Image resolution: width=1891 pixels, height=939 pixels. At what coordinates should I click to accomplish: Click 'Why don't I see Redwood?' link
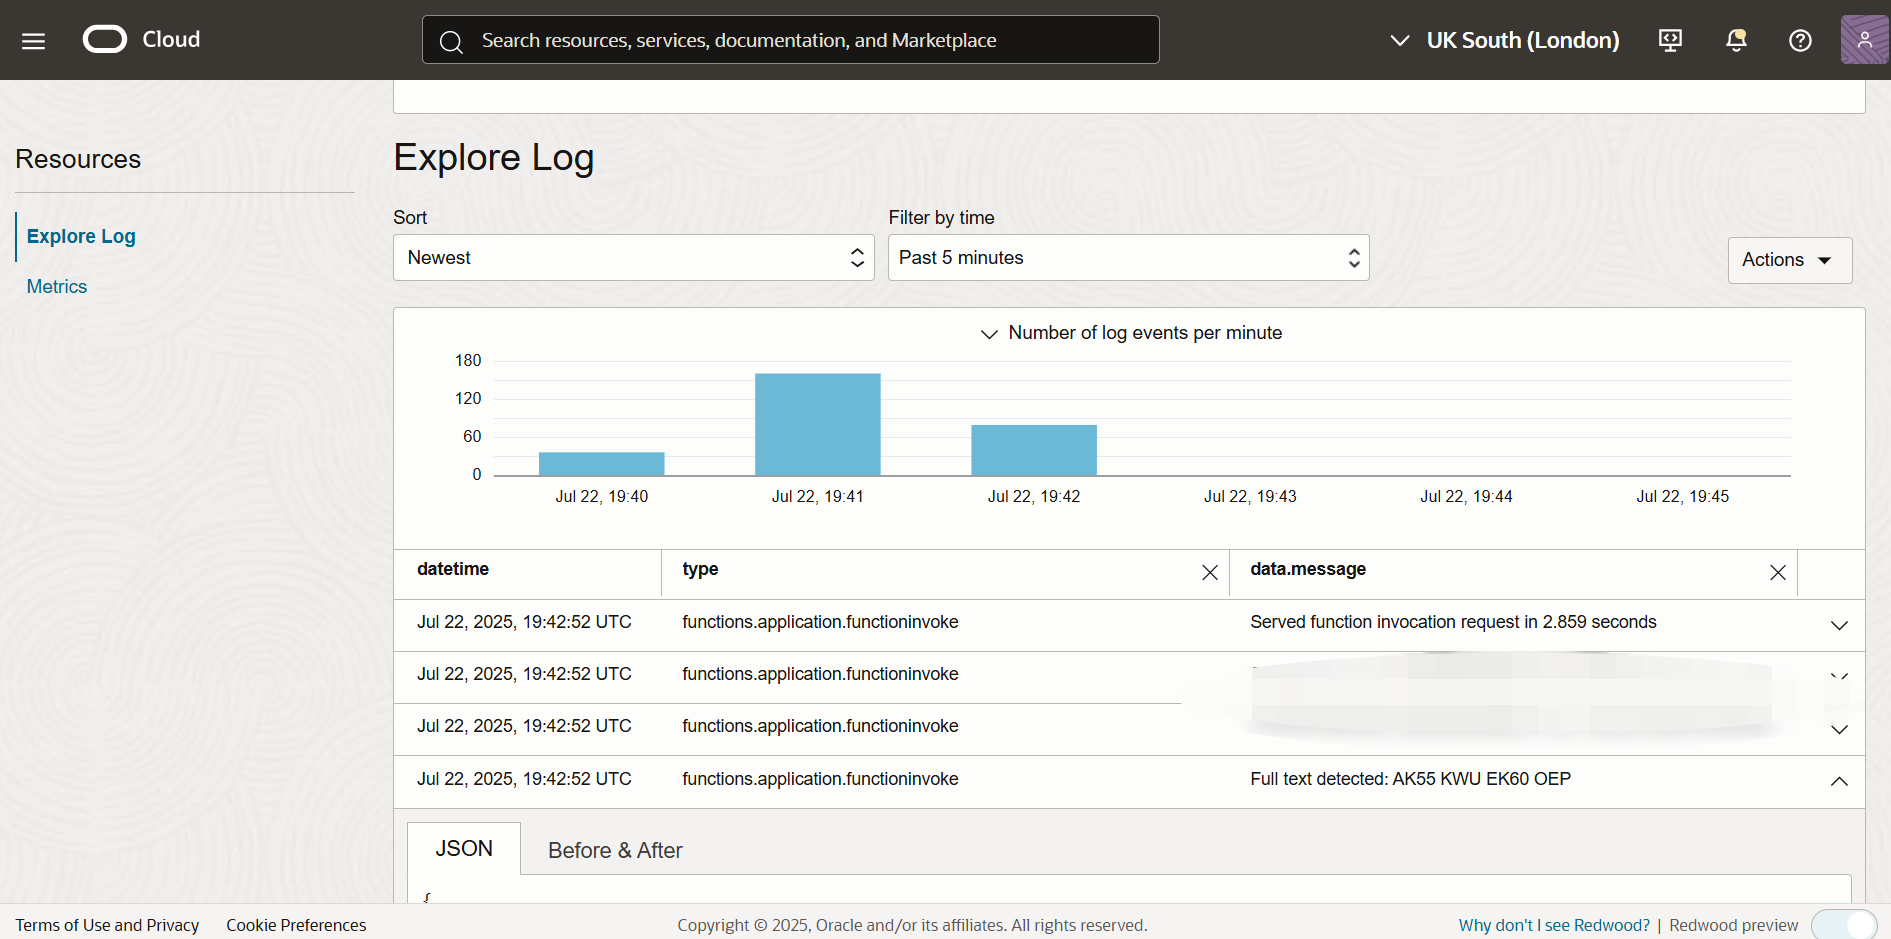[1554, 925]
